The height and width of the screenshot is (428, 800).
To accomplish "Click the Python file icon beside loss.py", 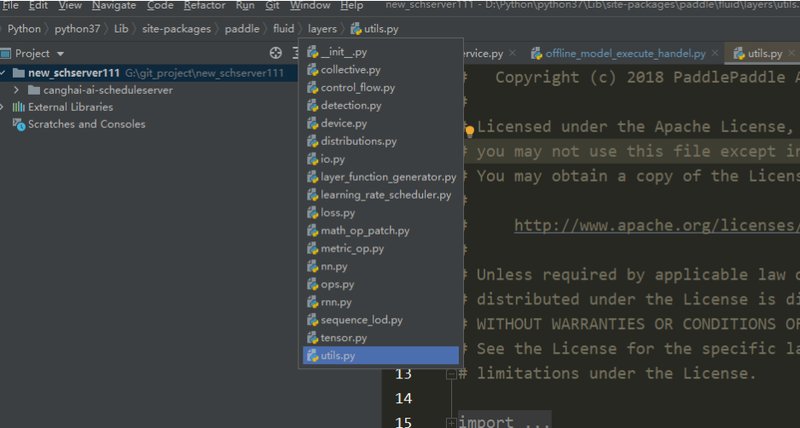I will 313,213.
